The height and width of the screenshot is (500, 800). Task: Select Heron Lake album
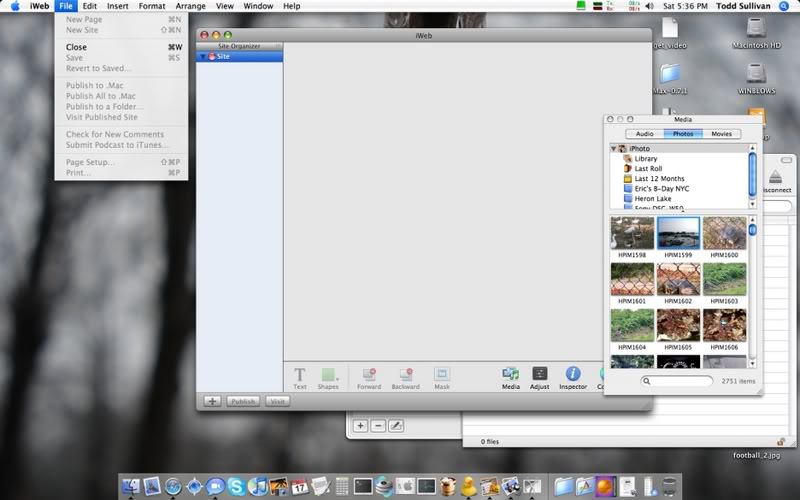coord(653,198)
